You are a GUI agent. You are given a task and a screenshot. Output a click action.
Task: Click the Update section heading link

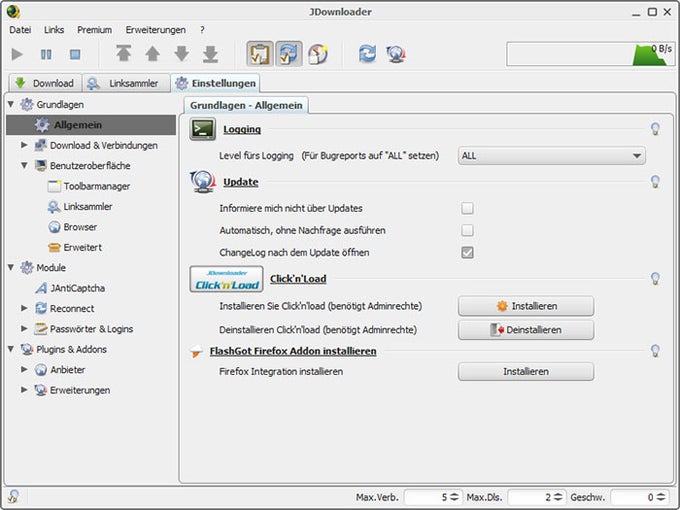point(241,182)
